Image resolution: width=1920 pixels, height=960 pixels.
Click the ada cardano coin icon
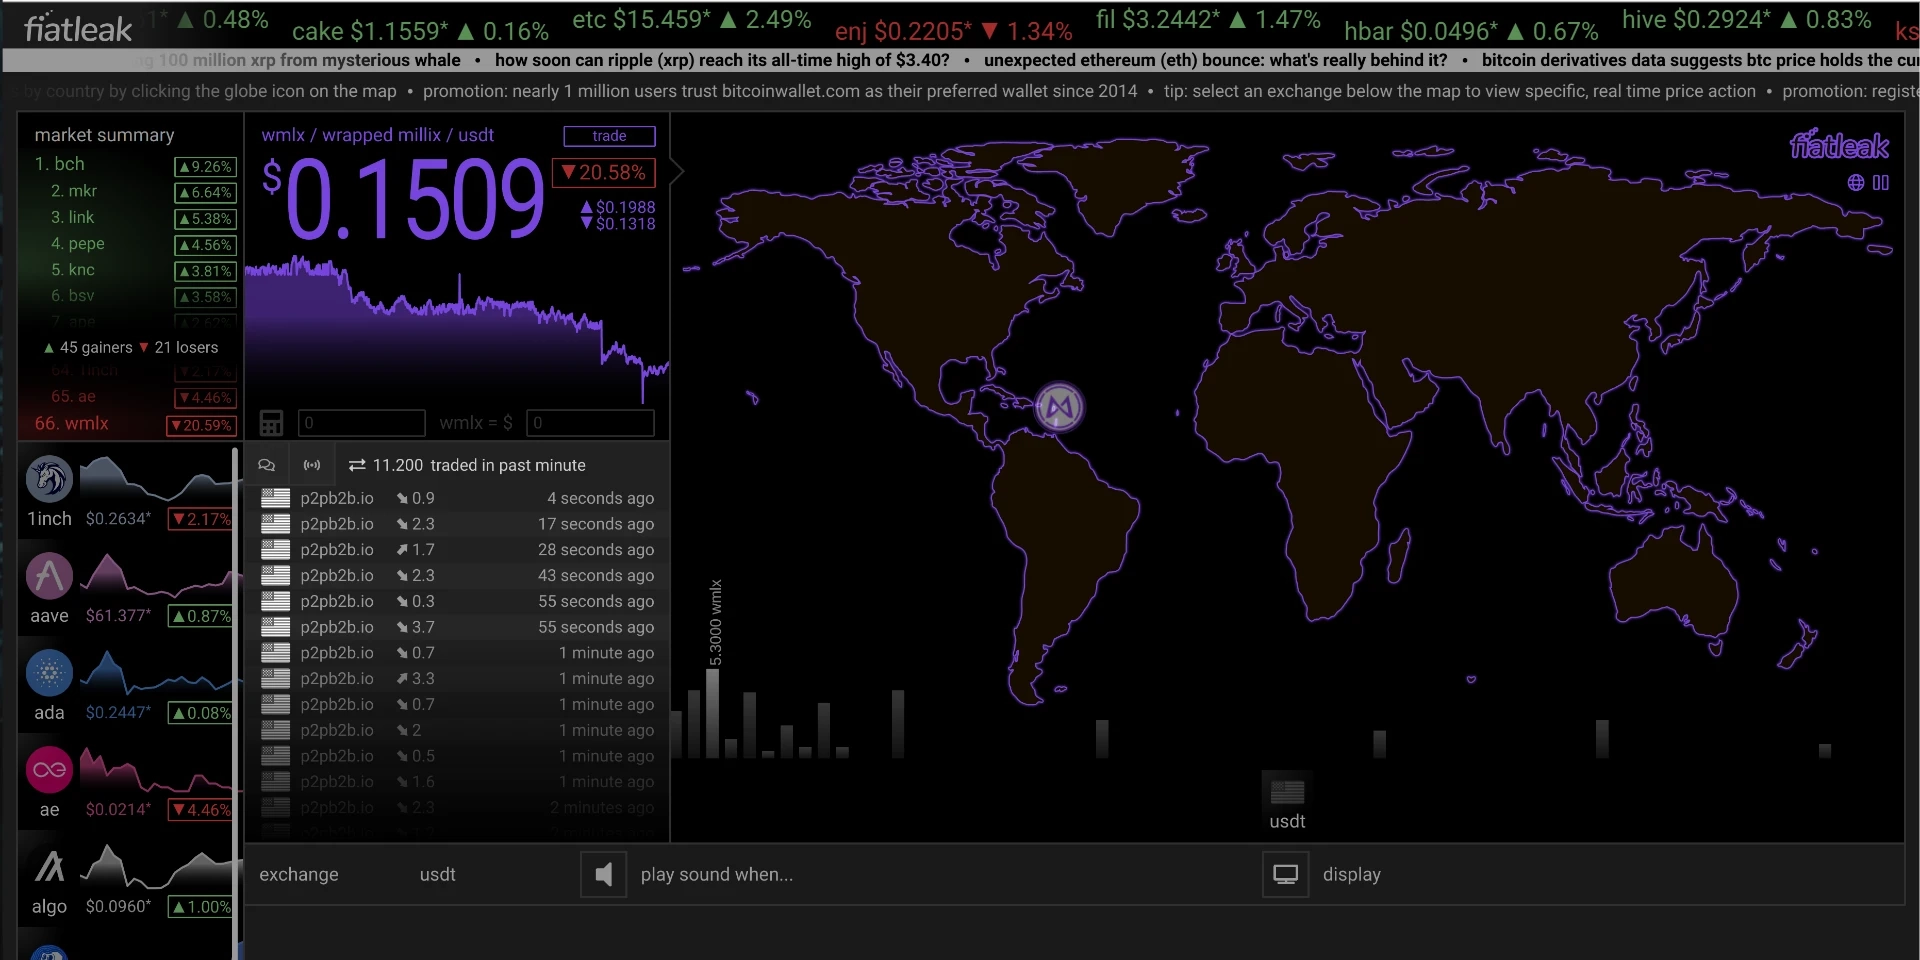[49, 673]
